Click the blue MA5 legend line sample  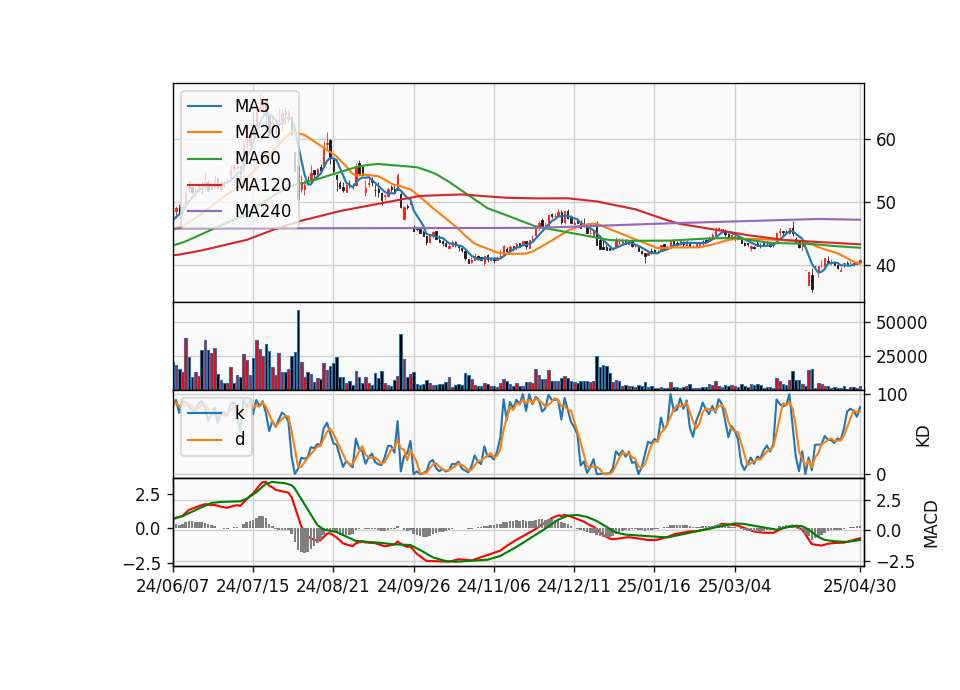tap(204, 106)
